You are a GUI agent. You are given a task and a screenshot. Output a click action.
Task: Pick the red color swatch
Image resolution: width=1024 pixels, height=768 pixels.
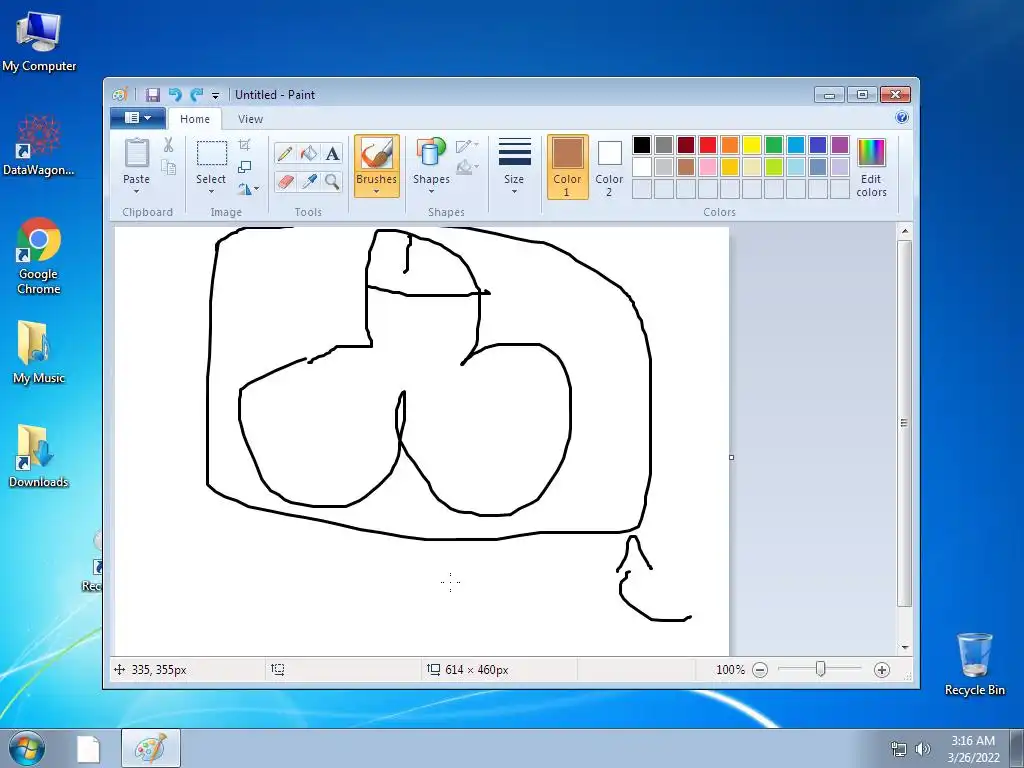(708, 145)
